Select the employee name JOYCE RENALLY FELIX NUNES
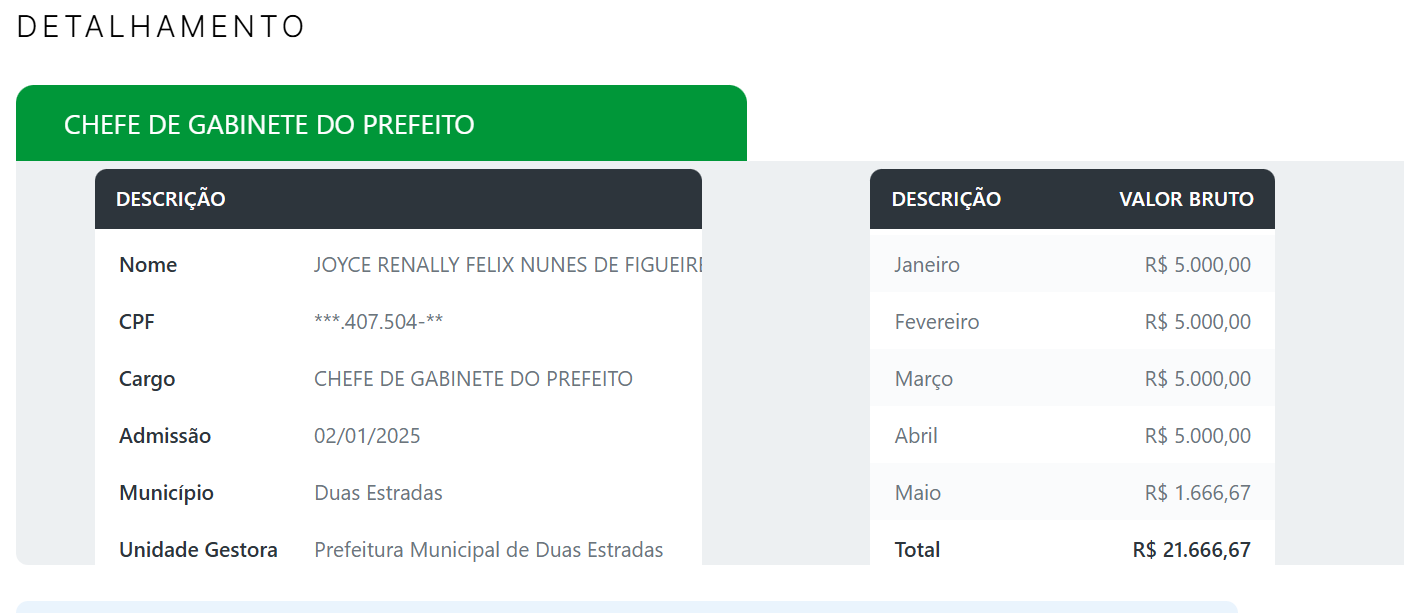This screenshot has height=613, width=1404. point(508,265)
